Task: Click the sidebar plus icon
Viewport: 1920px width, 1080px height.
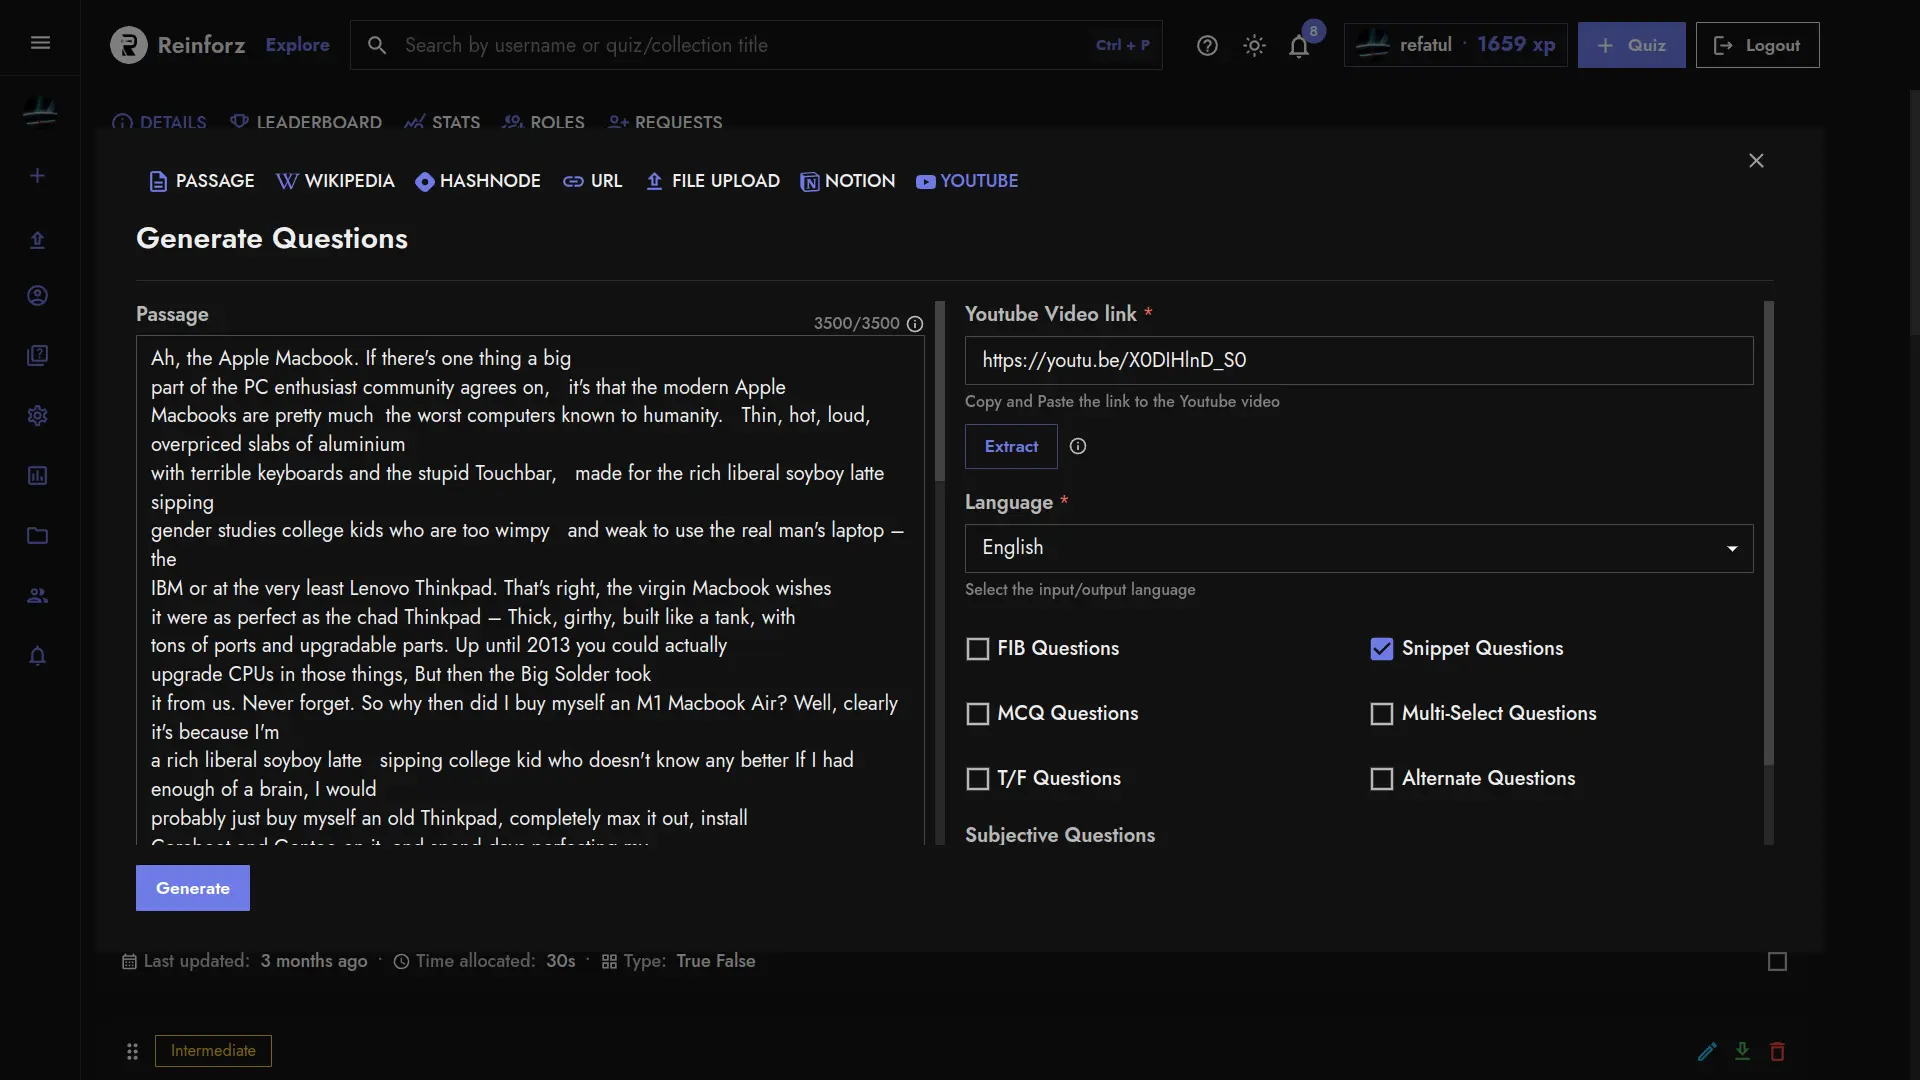Action: 38,176
